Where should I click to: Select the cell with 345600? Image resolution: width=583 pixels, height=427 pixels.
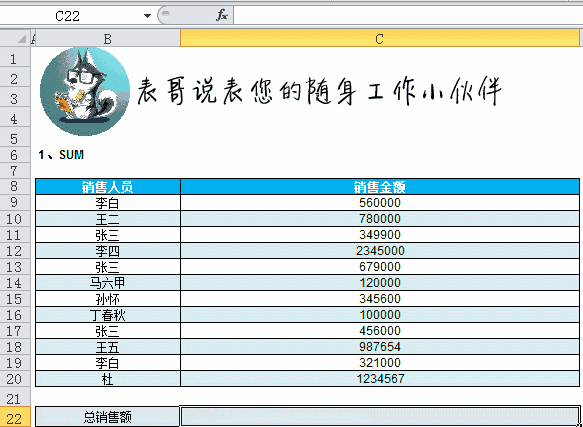tap(380, 299)
